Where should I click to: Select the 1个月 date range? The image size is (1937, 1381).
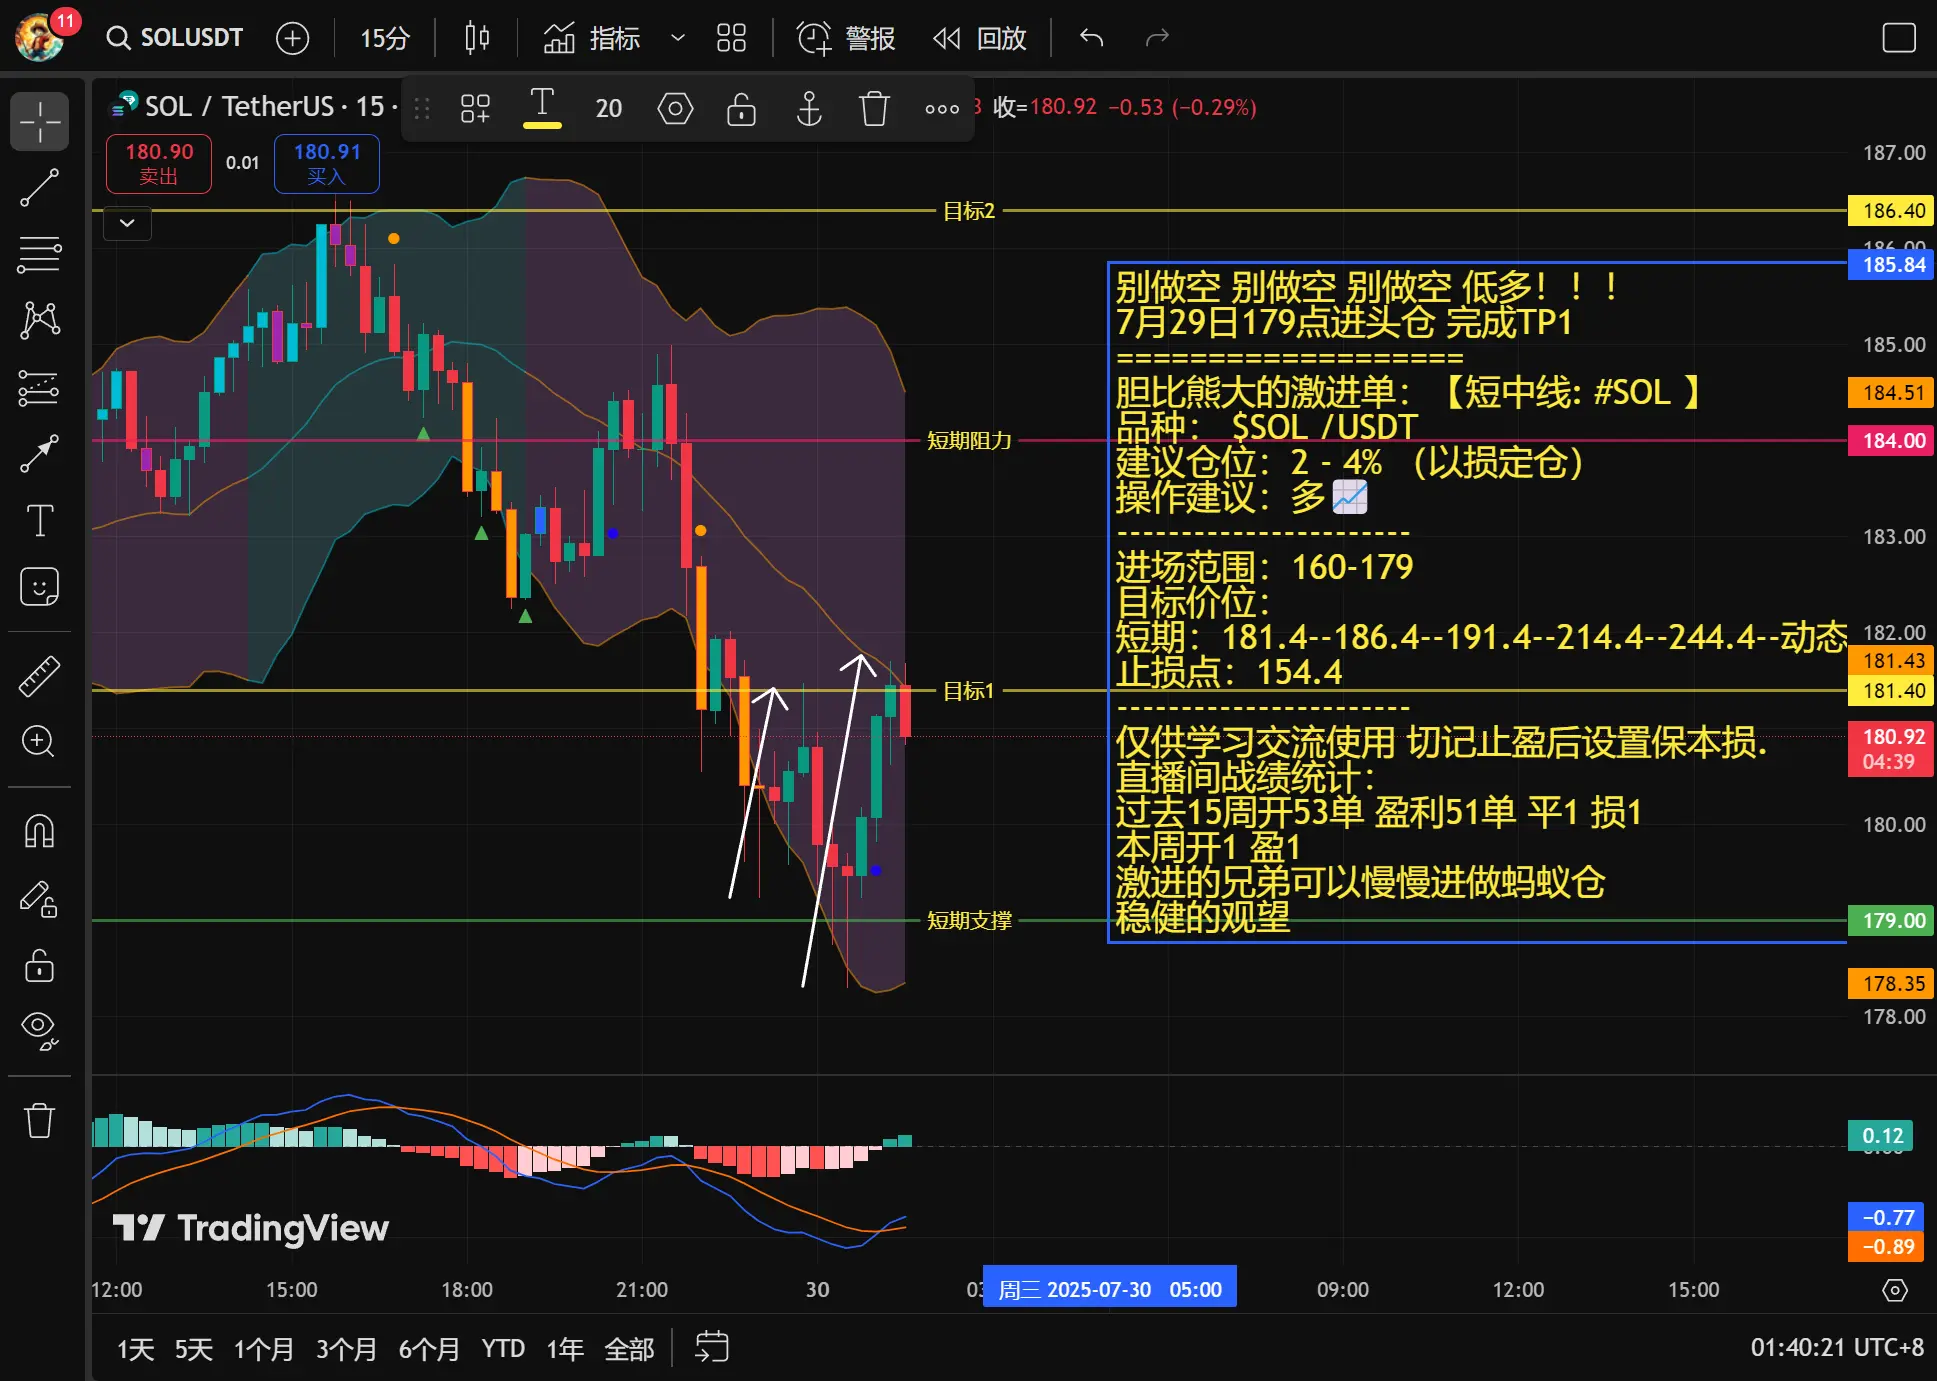(x=264, y=1349)
